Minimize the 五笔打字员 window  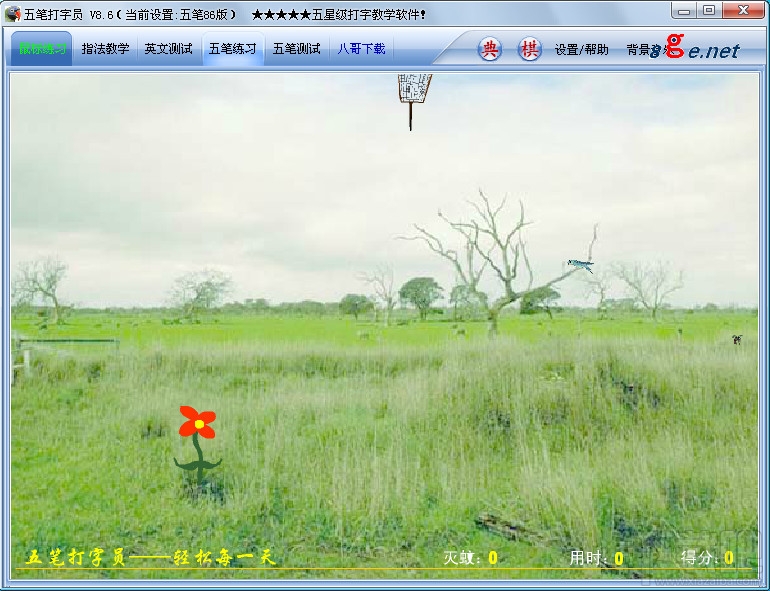685,10
